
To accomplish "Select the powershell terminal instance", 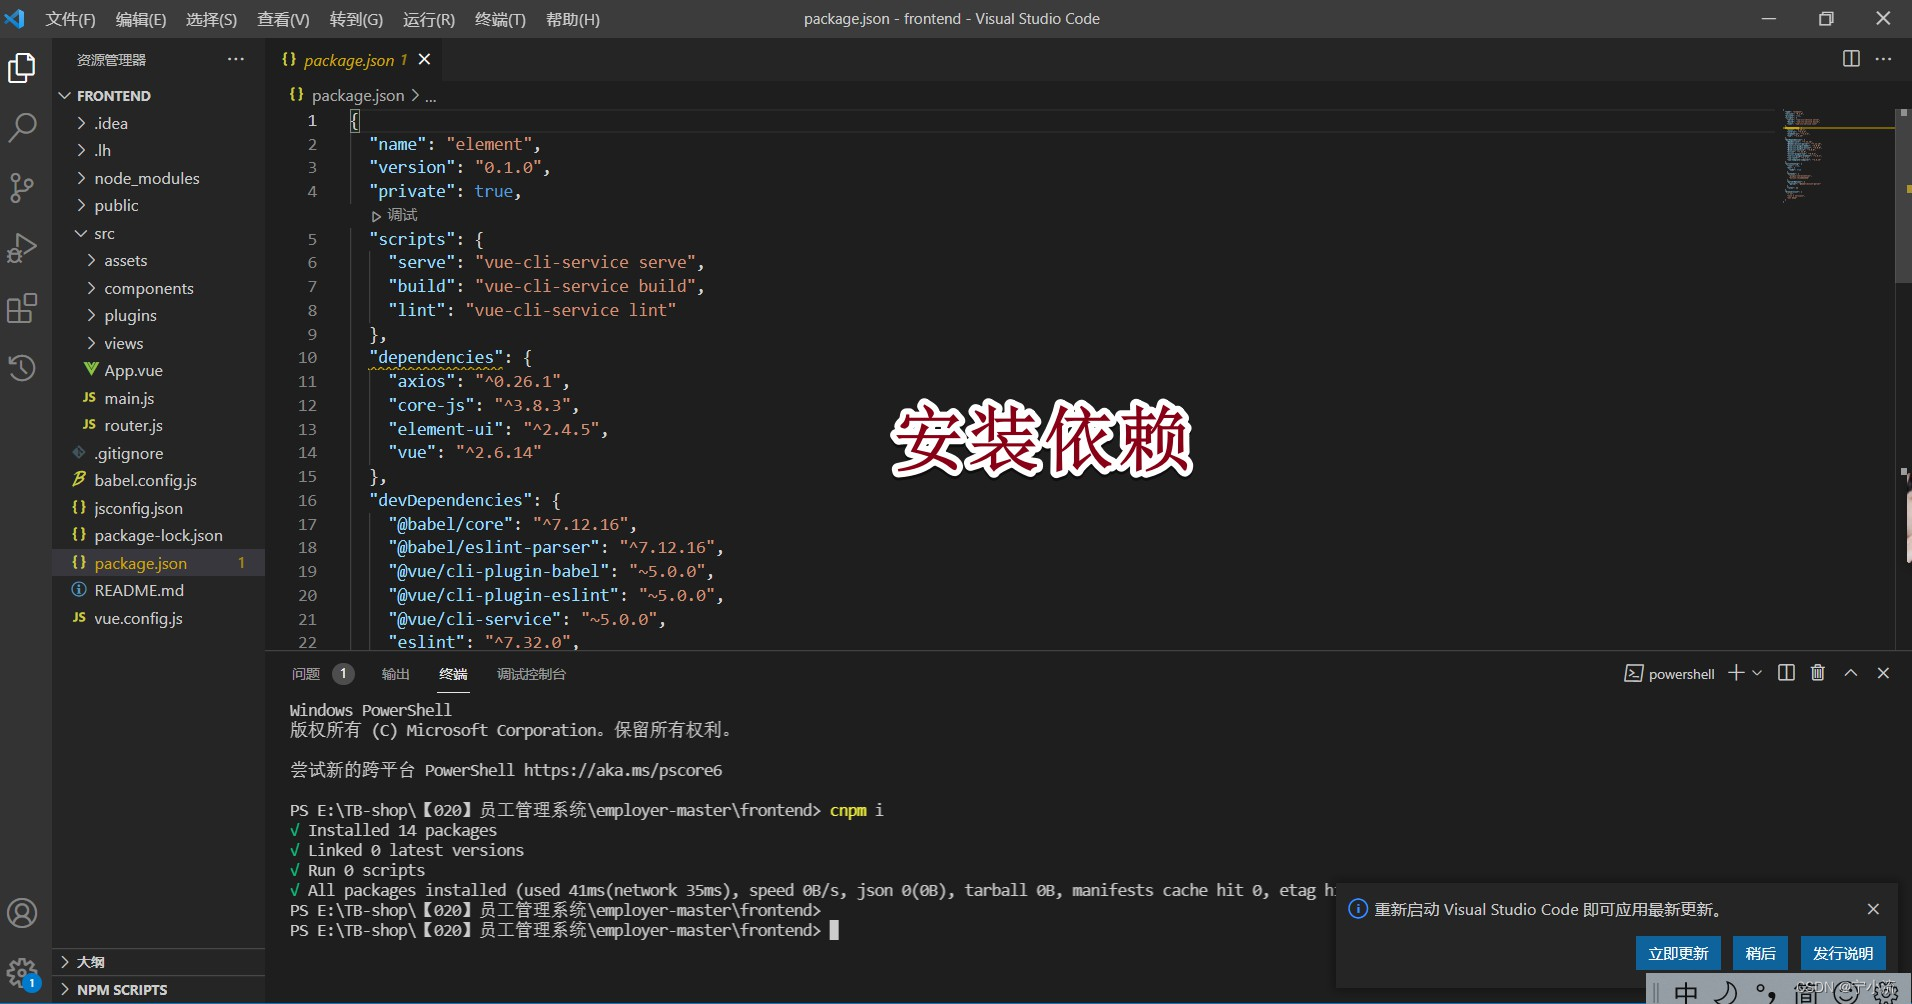I will 1669,673.
